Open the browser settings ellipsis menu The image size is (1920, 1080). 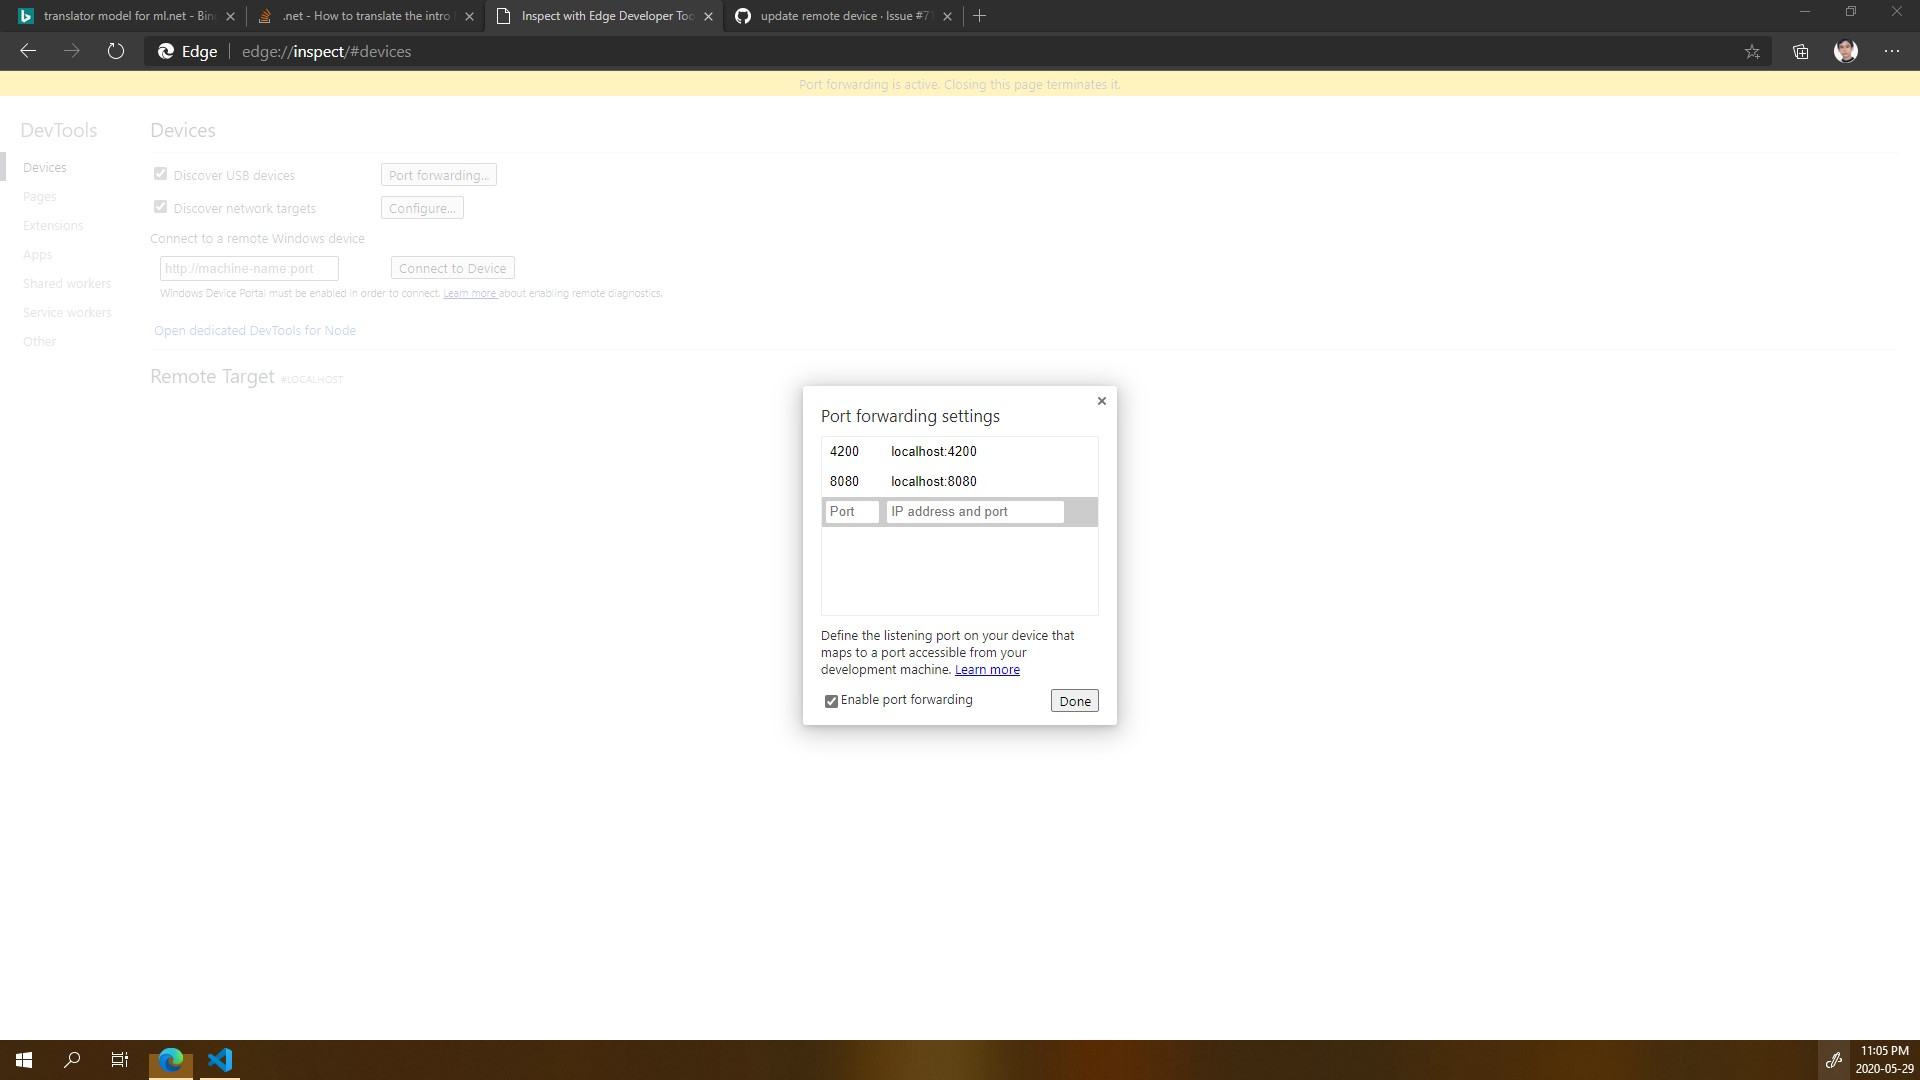1892,51
